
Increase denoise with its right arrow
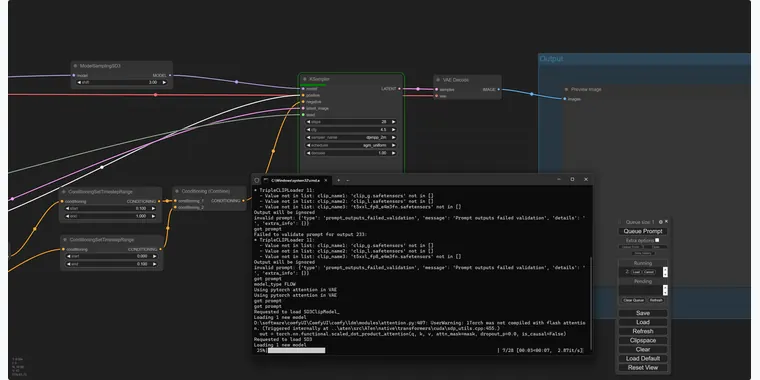pyautogui.click(x=394, y=153)
